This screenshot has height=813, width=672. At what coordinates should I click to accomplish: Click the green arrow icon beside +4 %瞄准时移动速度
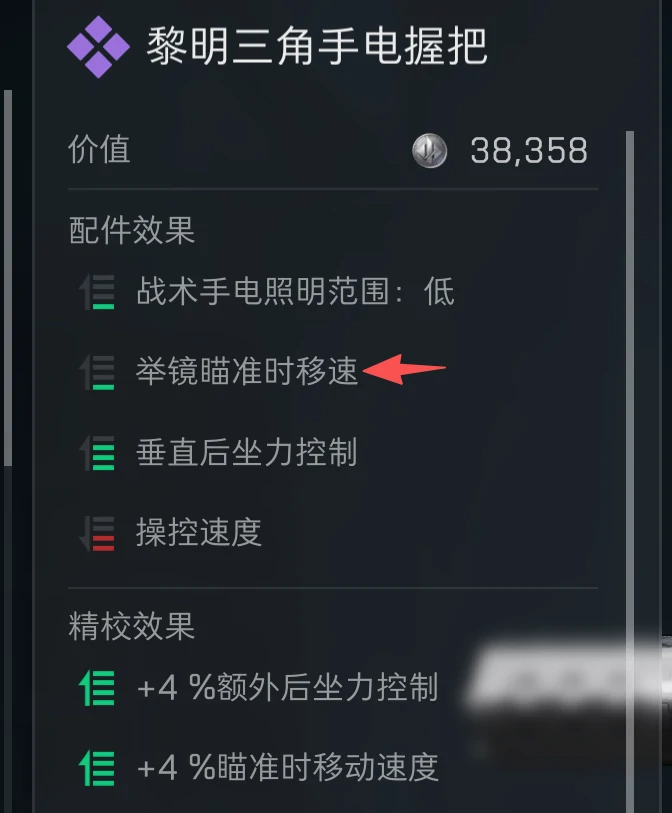(x=97, y=768)
